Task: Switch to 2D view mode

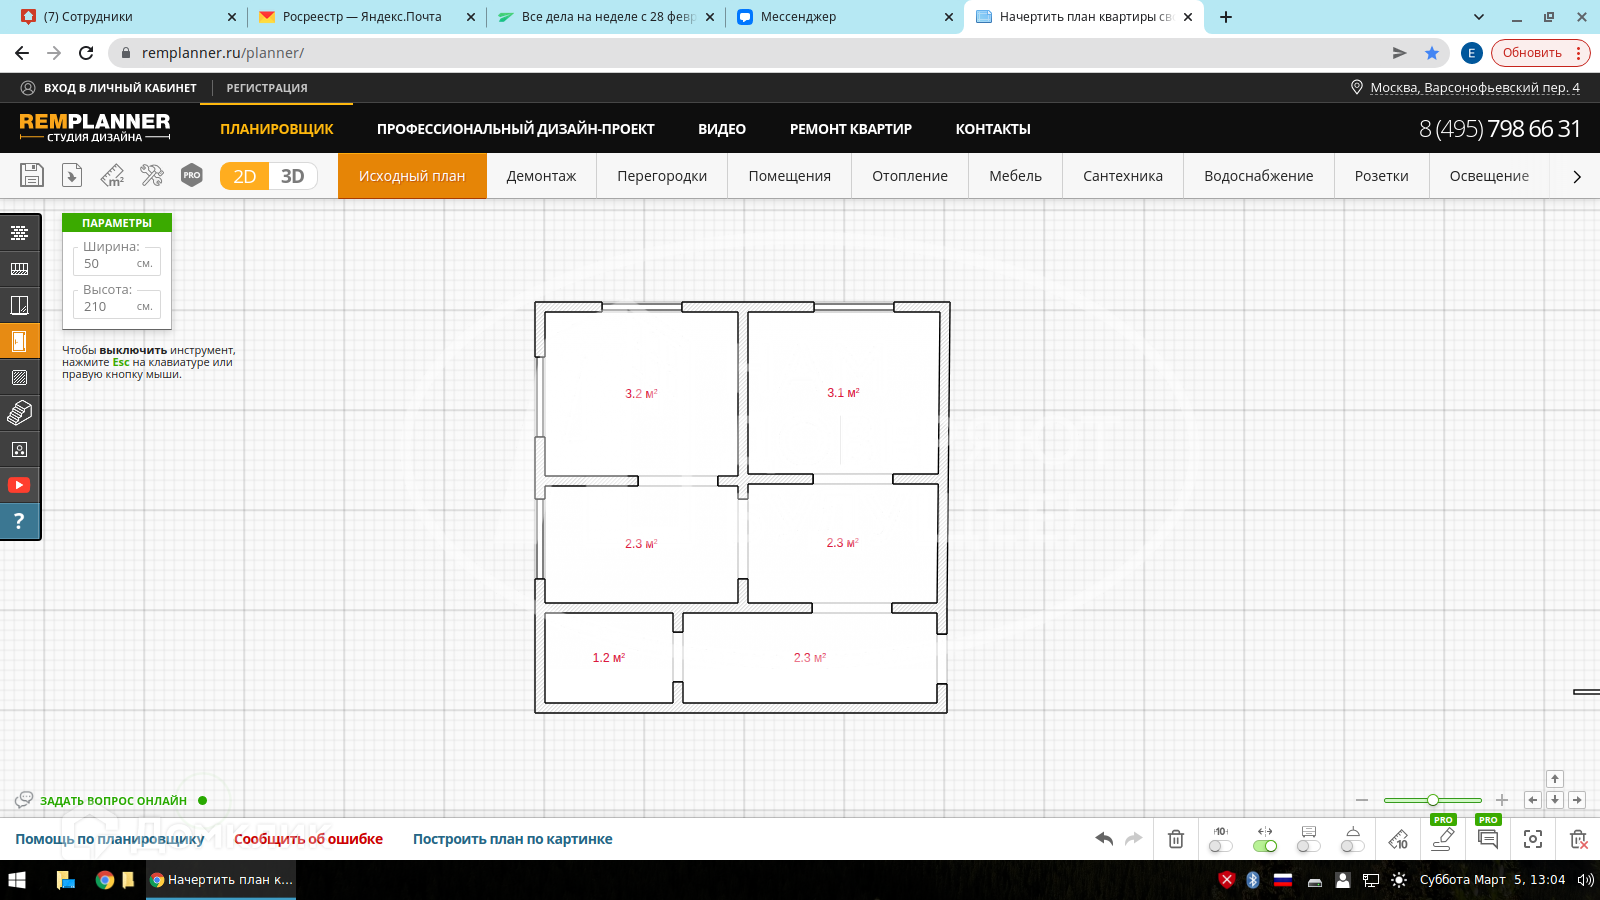Action: pyautogui.click(x=245, y=176)
